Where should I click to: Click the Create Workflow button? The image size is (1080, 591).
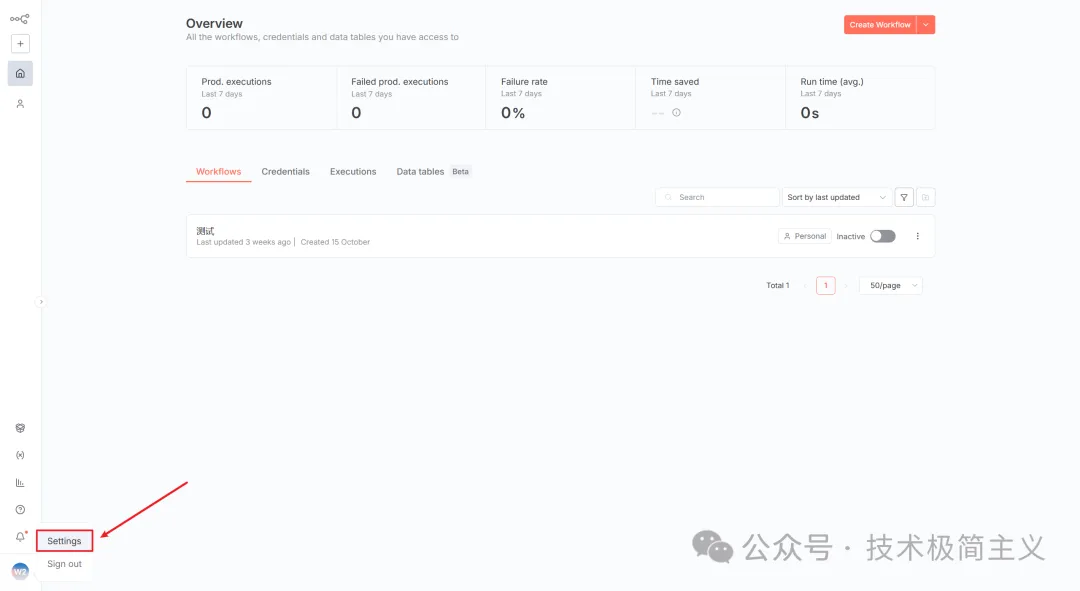tap(880, 25)
